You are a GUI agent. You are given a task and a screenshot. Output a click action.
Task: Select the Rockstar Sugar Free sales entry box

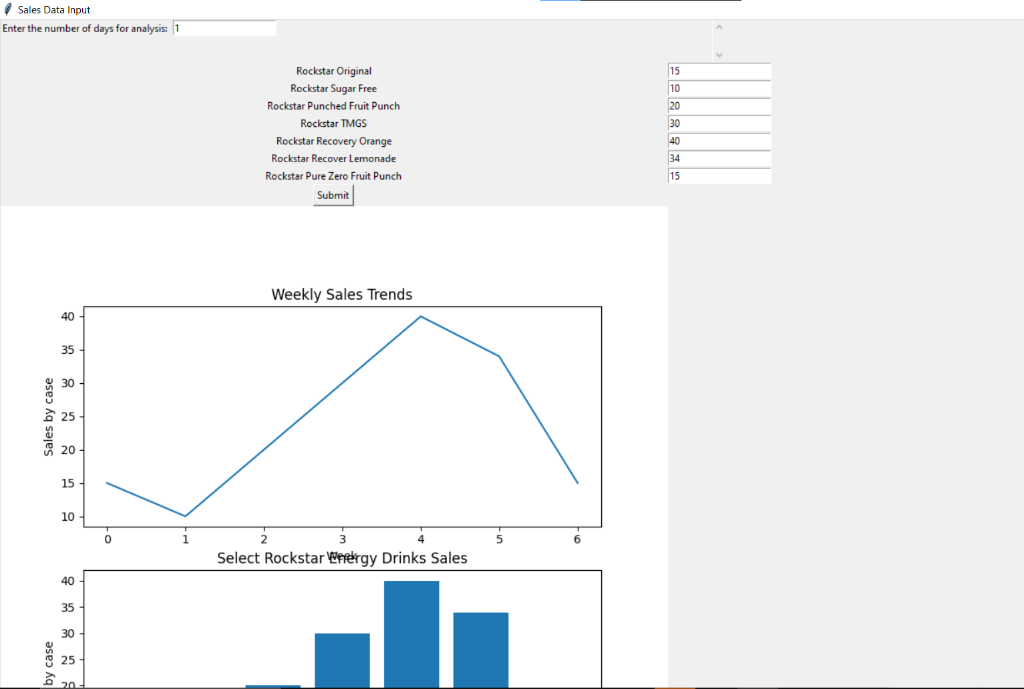(719, 88)
